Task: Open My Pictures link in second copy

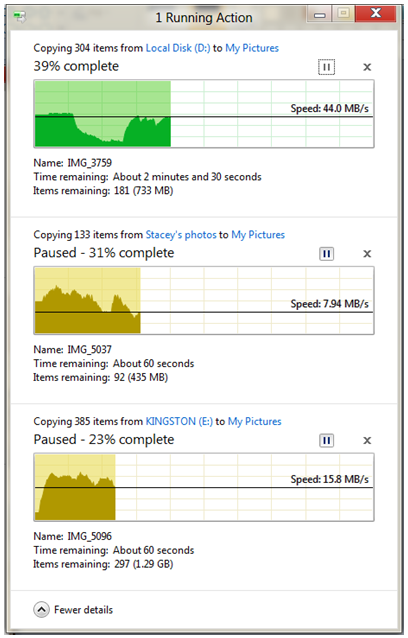Action: point(258,235)
